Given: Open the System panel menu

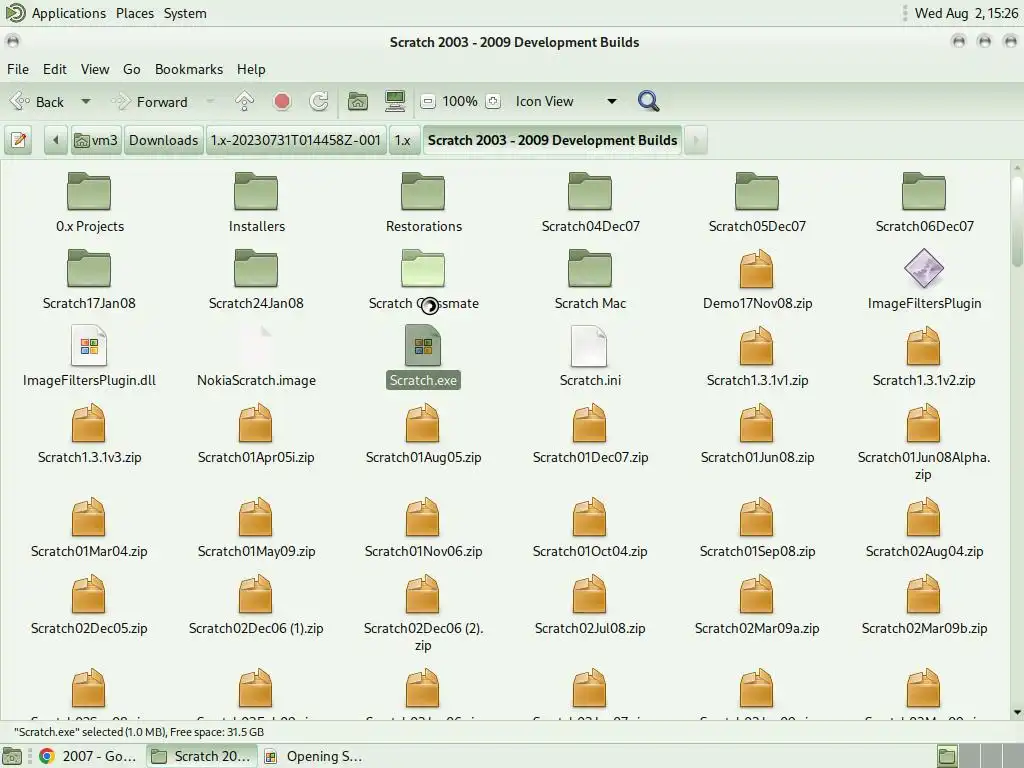Looking at the screenshot, I should click(x=185, y=13).
